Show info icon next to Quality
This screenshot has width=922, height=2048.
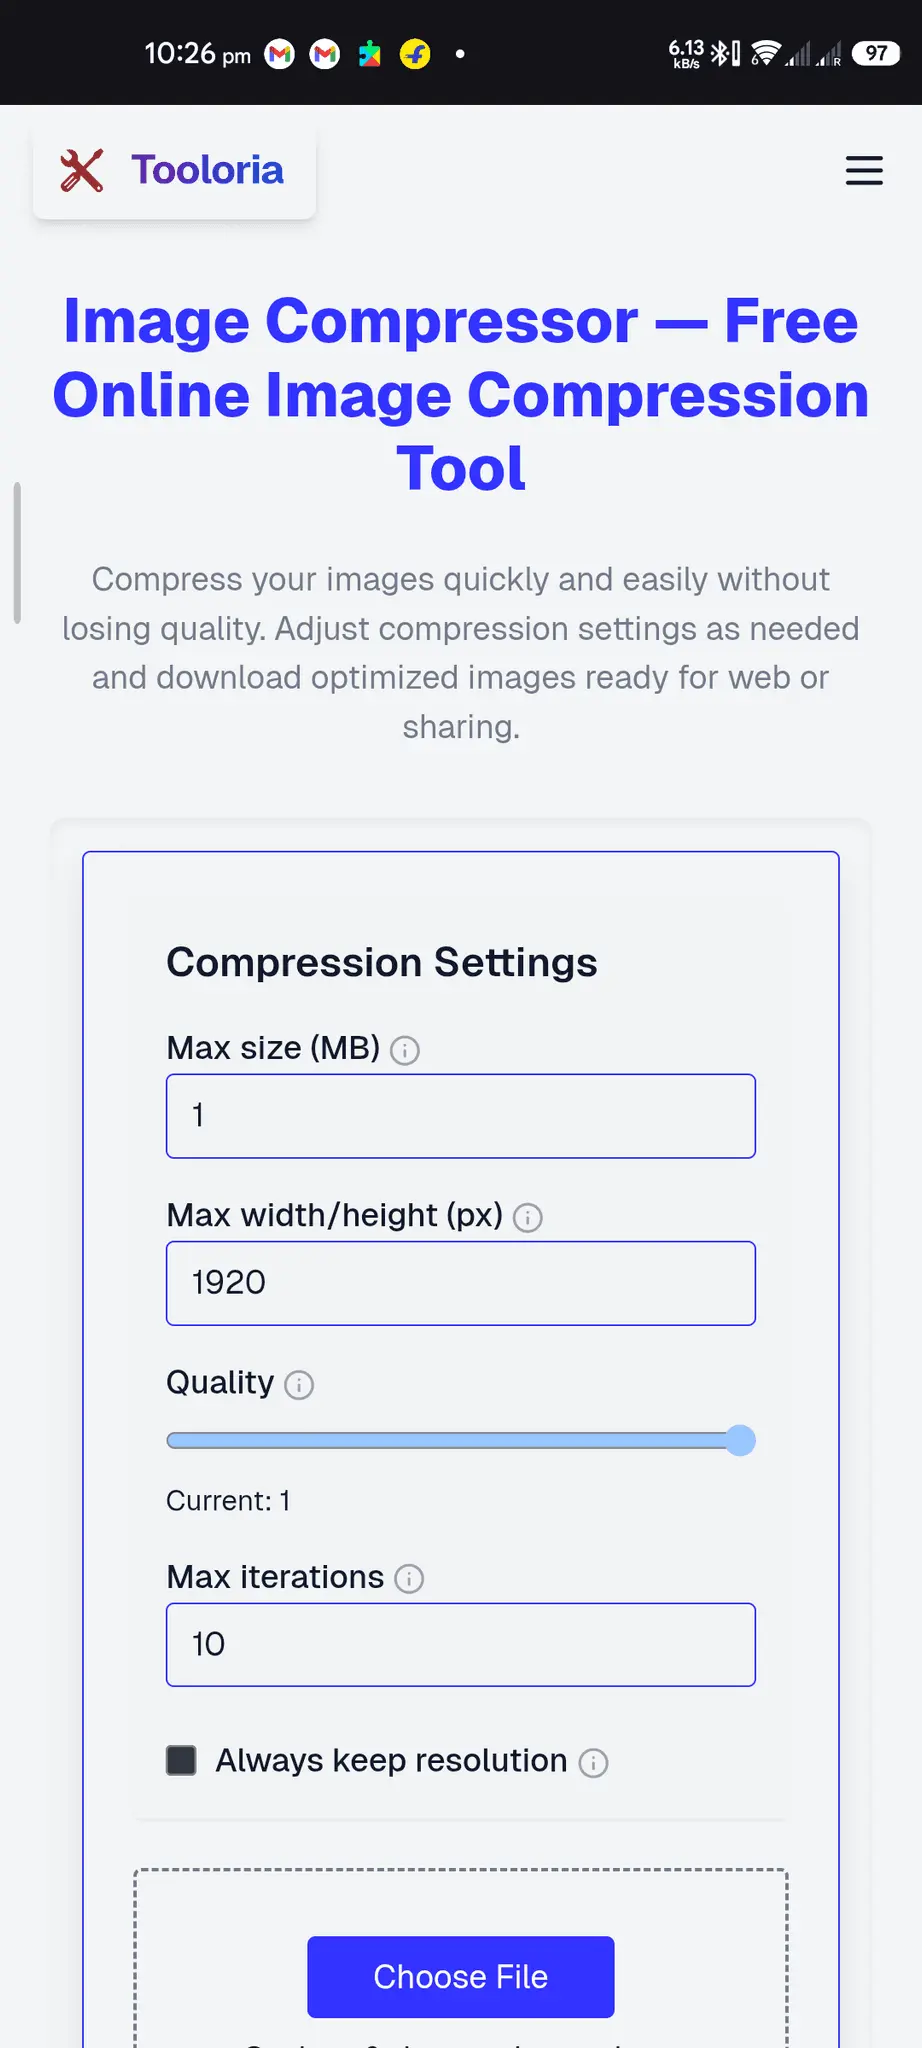click(299, 1384)
